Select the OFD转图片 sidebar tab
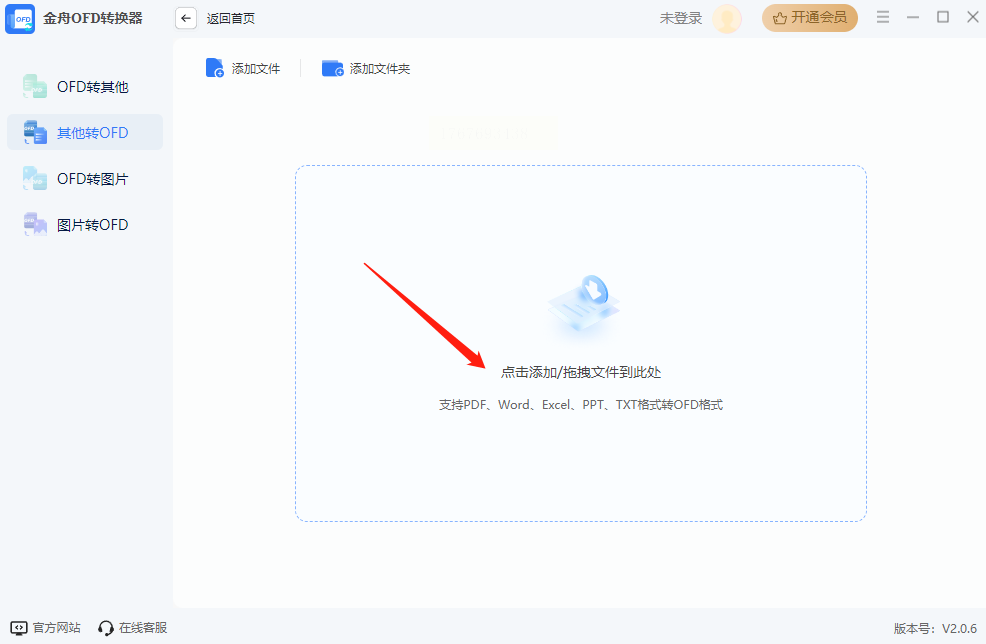 [85, 179]
